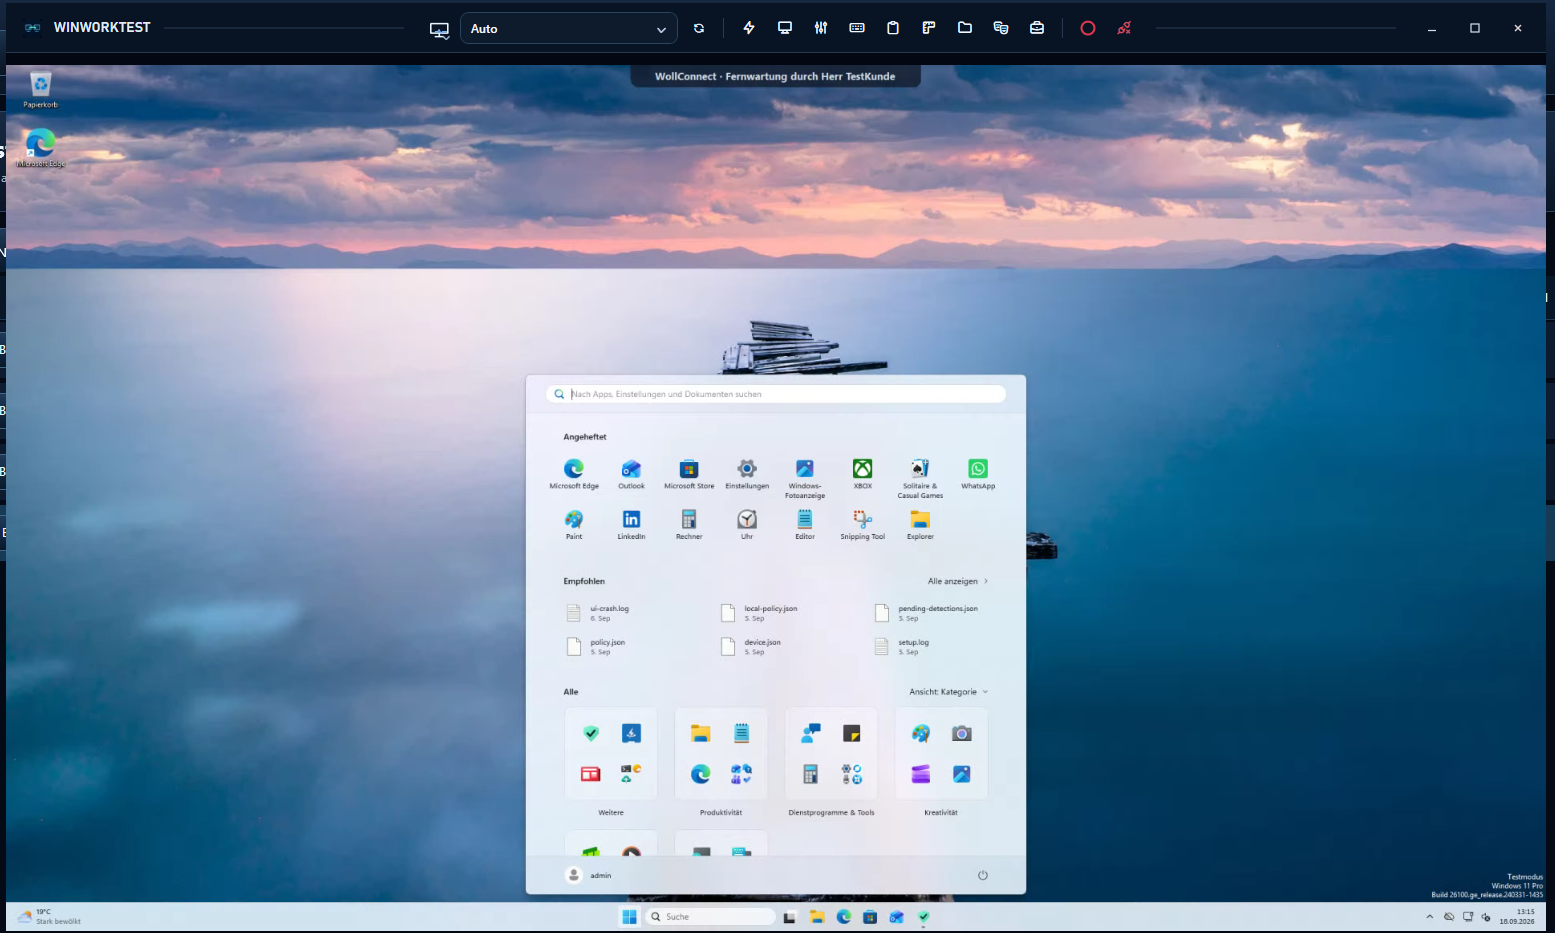The image size is (1555, 933).
Task: Open Snipping Tool in Start menu
Action: click(x=862, y=525)
